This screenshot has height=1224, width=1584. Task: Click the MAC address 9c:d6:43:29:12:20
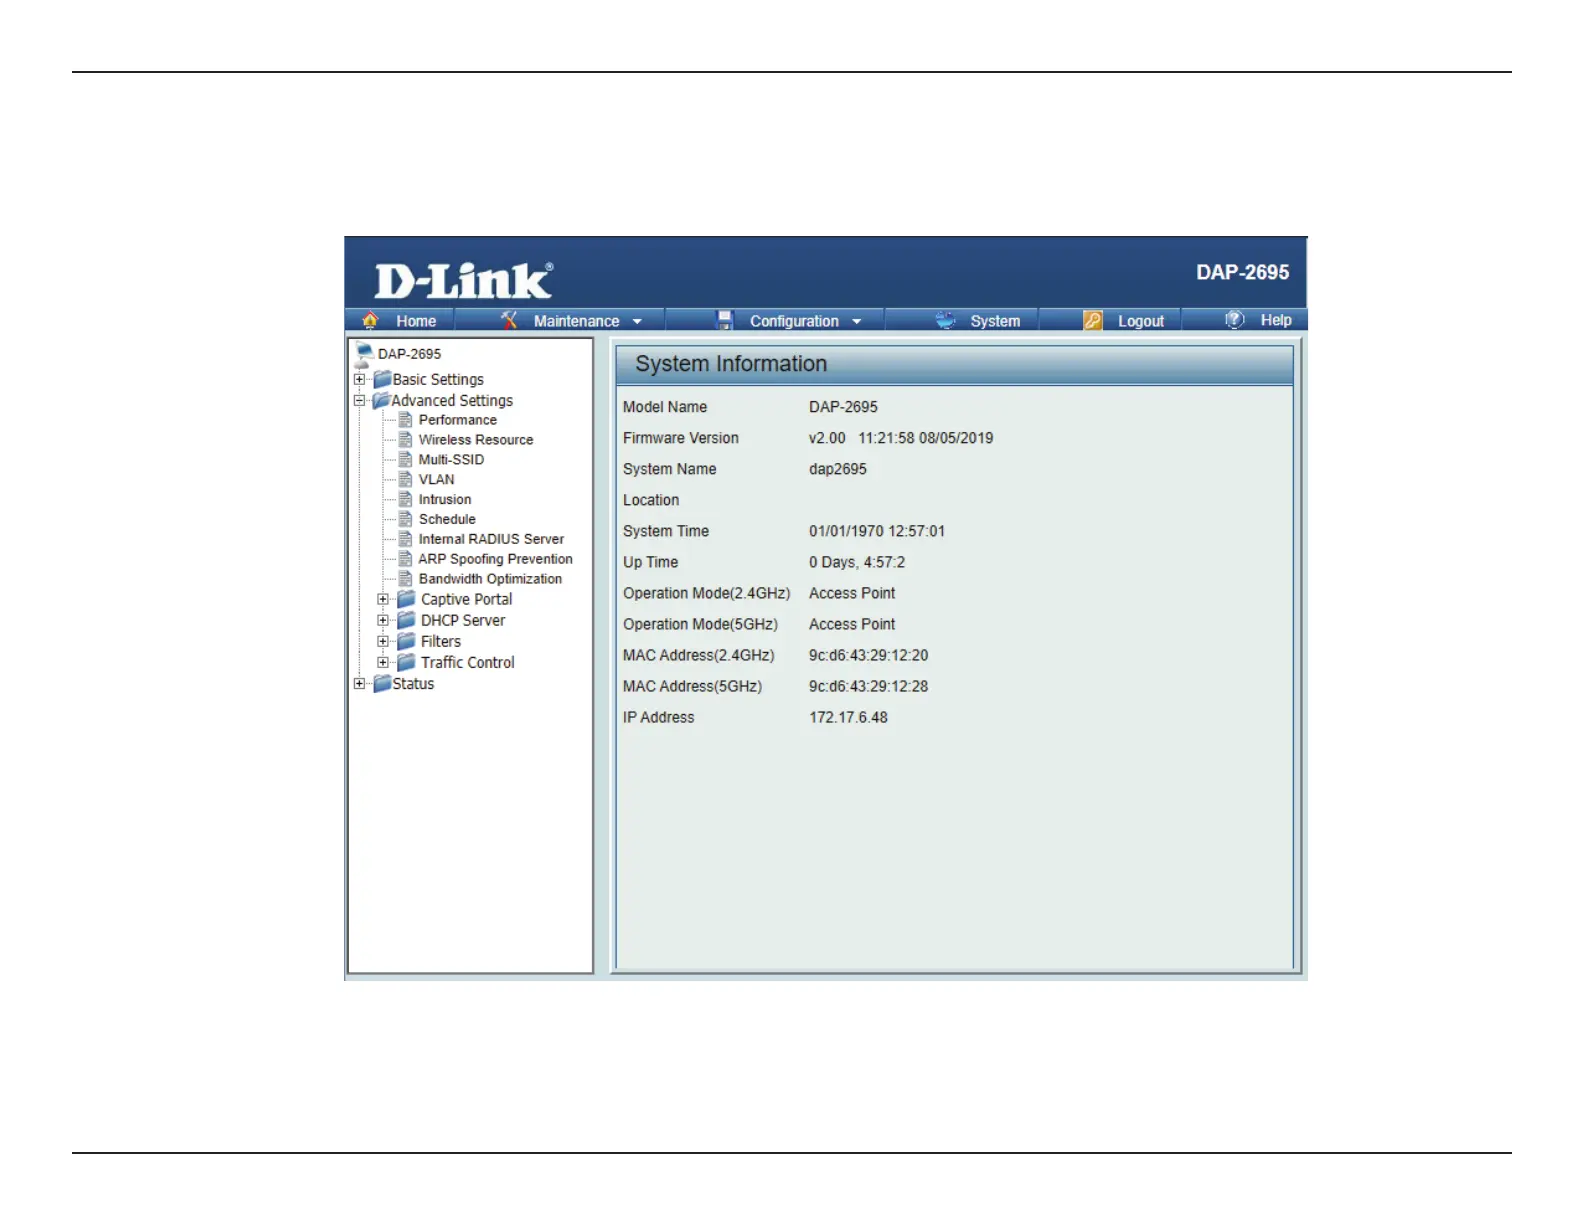pos(869,655)
